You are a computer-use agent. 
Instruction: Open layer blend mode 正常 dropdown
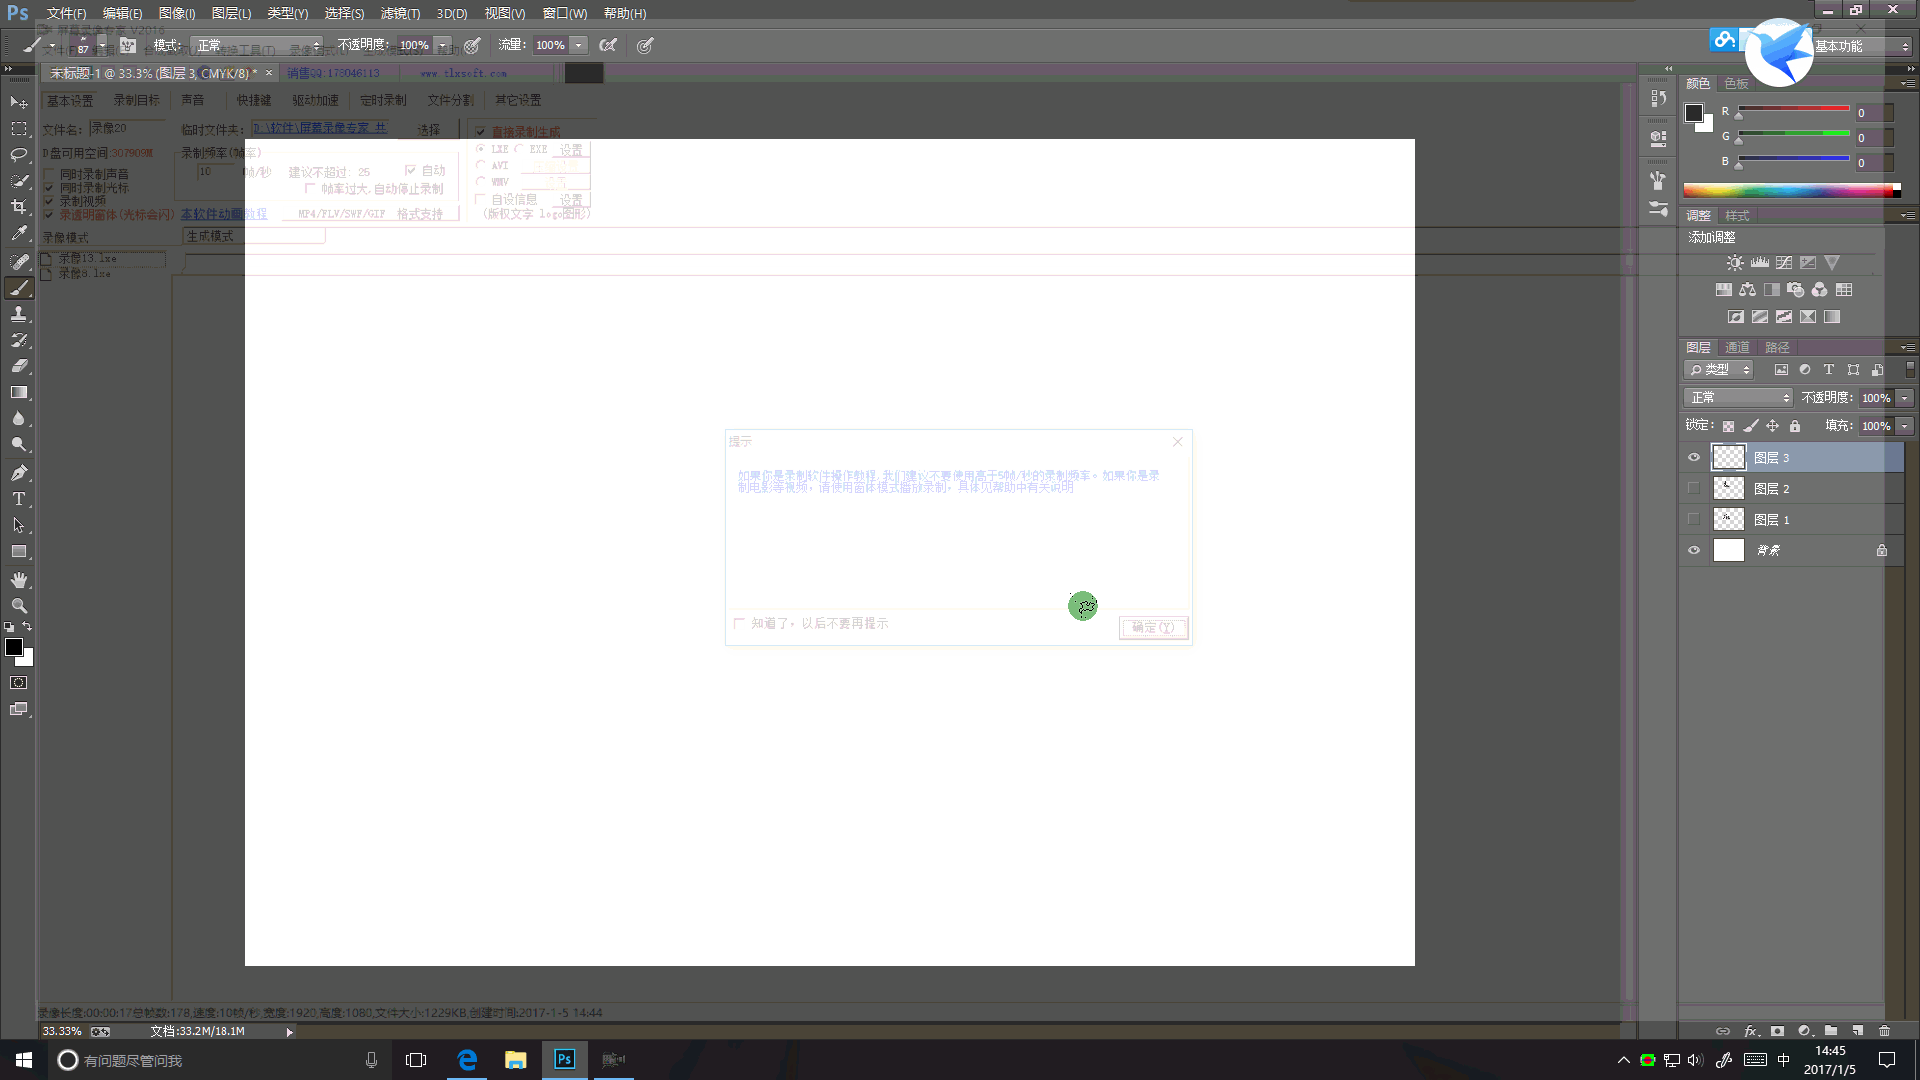(1738, 398)
